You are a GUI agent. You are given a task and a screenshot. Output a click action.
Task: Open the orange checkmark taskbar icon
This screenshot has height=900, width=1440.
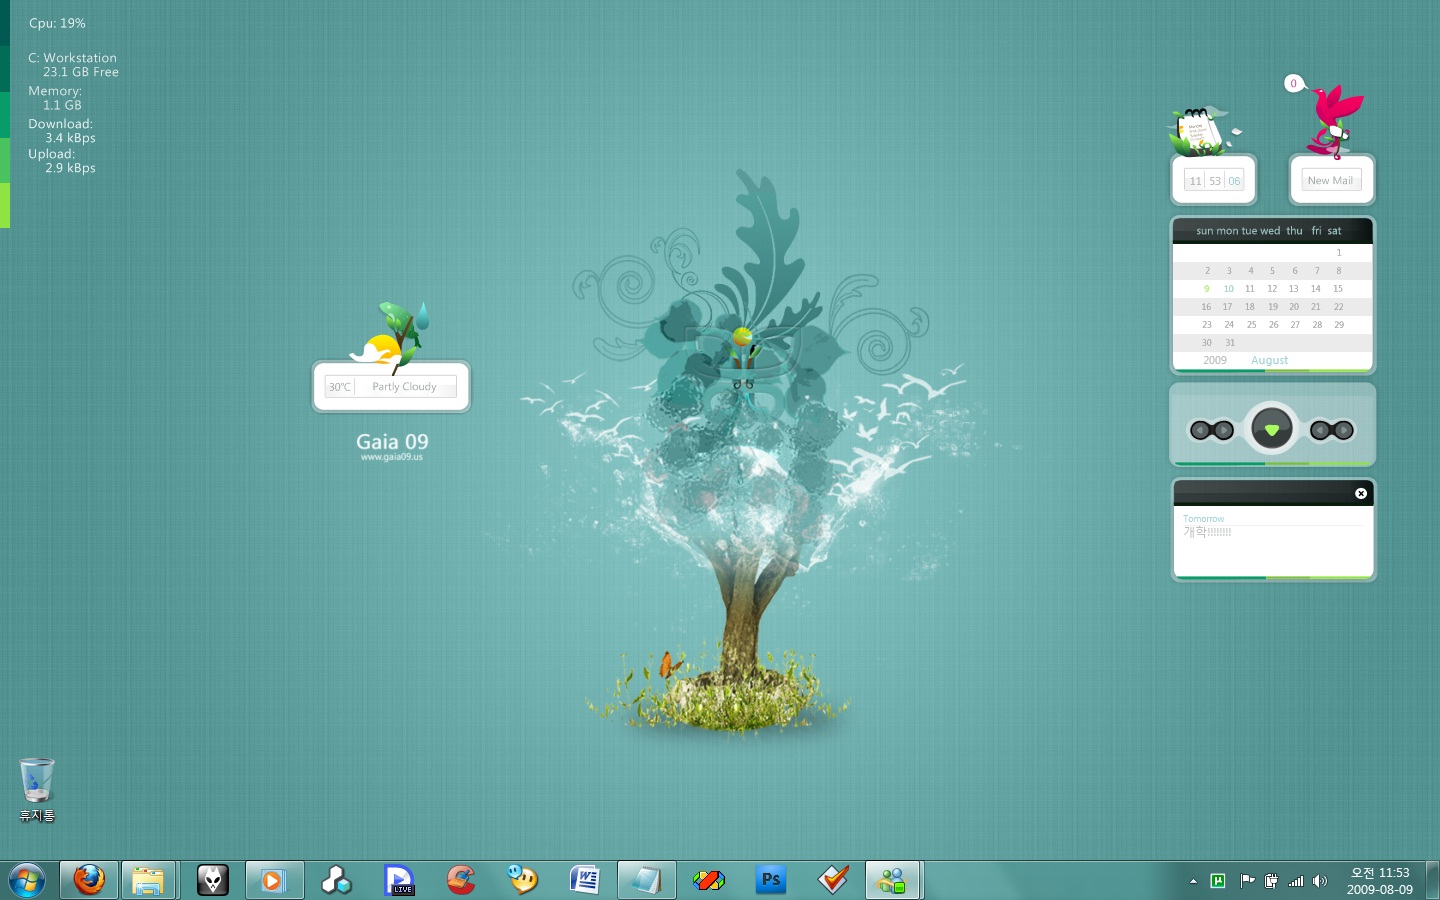point(832,881)
